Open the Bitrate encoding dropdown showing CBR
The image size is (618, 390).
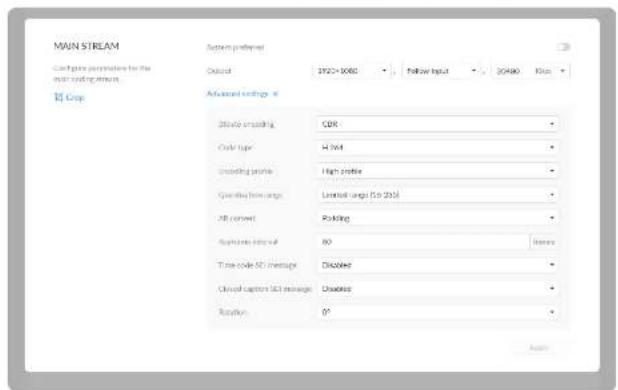(438, 124)
